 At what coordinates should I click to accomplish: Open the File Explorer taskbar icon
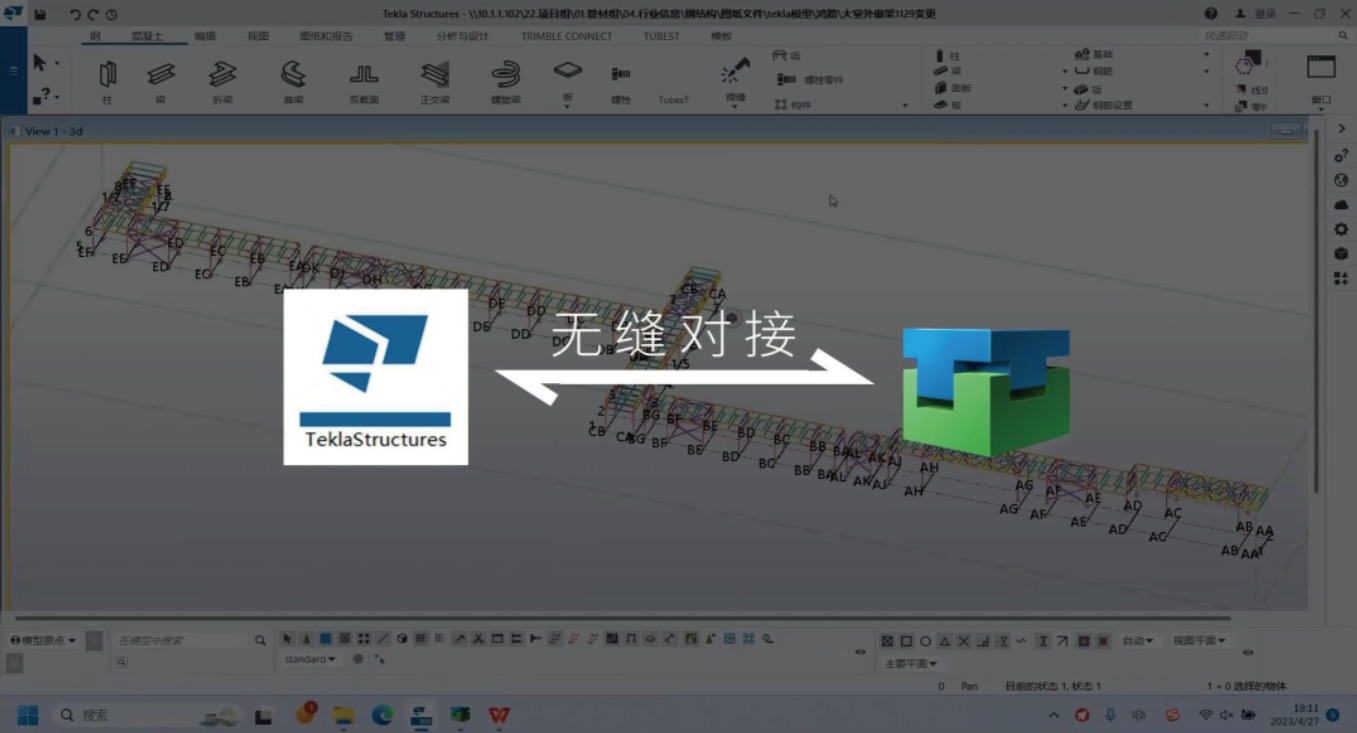(344, 715)
